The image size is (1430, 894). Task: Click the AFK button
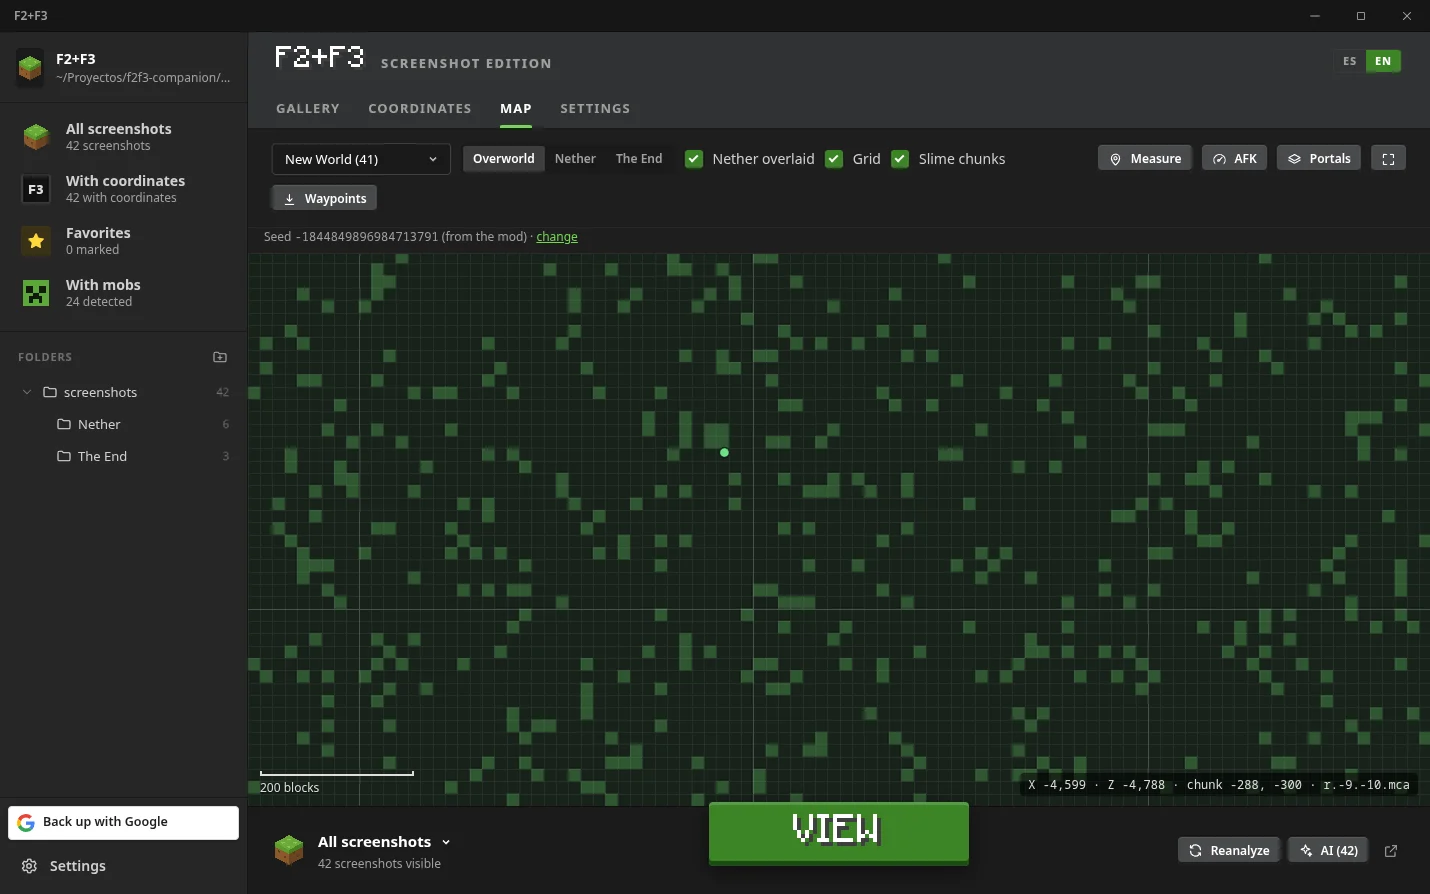(1235, 158)
